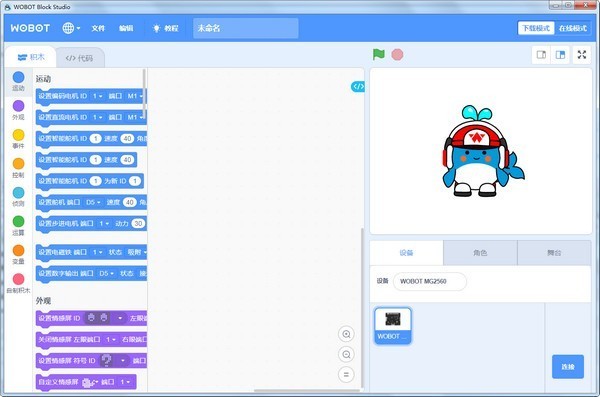
Task: Click the green flag to run program
Action: (x=378, y=54)
